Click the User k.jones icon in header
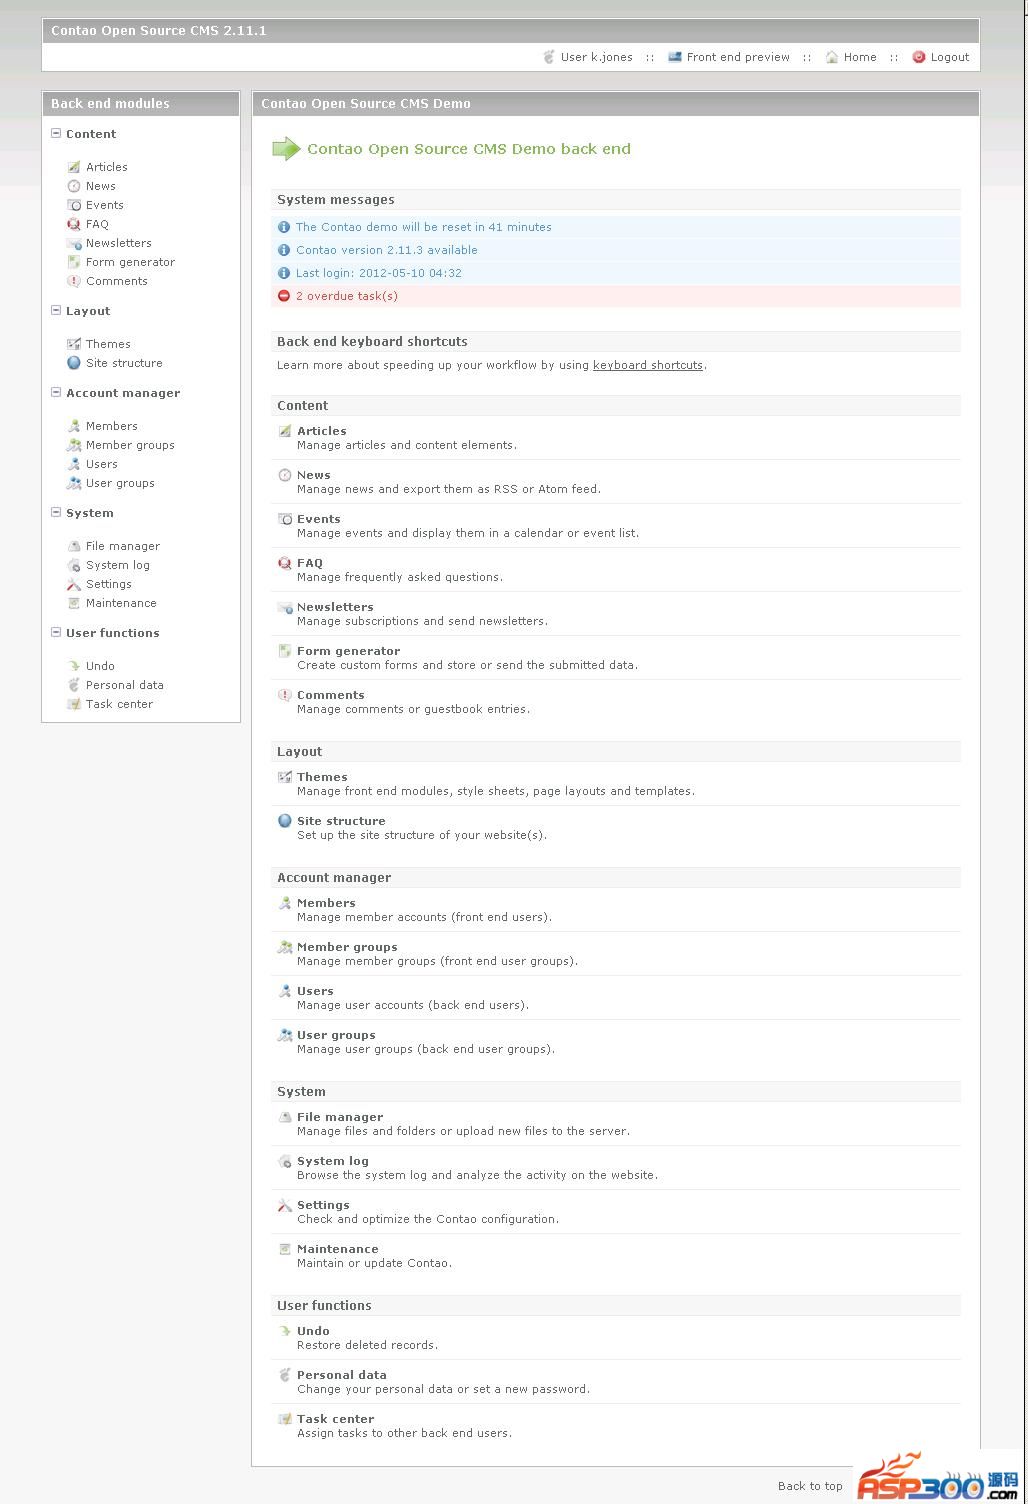Image resolution: width=1028 pixels, height=1504 pixels. 548,57
